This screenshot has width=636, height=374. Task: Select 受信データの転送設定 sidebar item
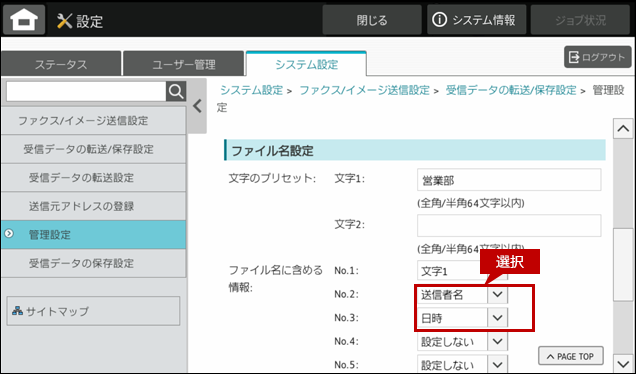(x=93, y=178)
